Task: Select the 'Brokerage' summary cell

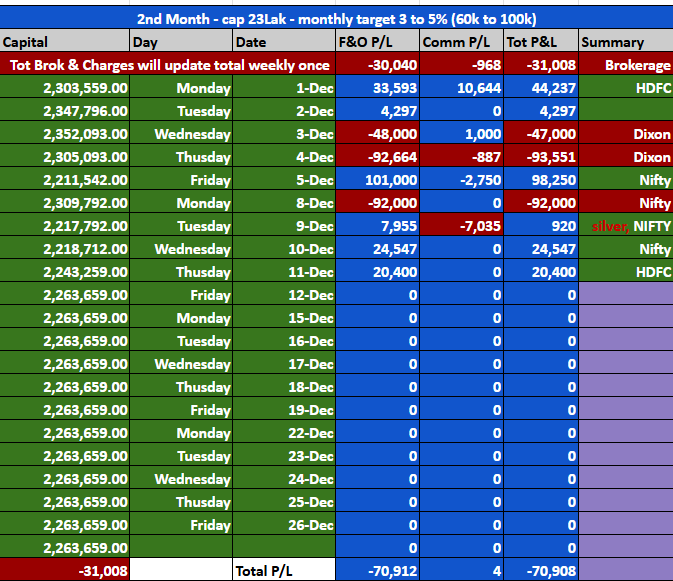Action: click(626, 65)
